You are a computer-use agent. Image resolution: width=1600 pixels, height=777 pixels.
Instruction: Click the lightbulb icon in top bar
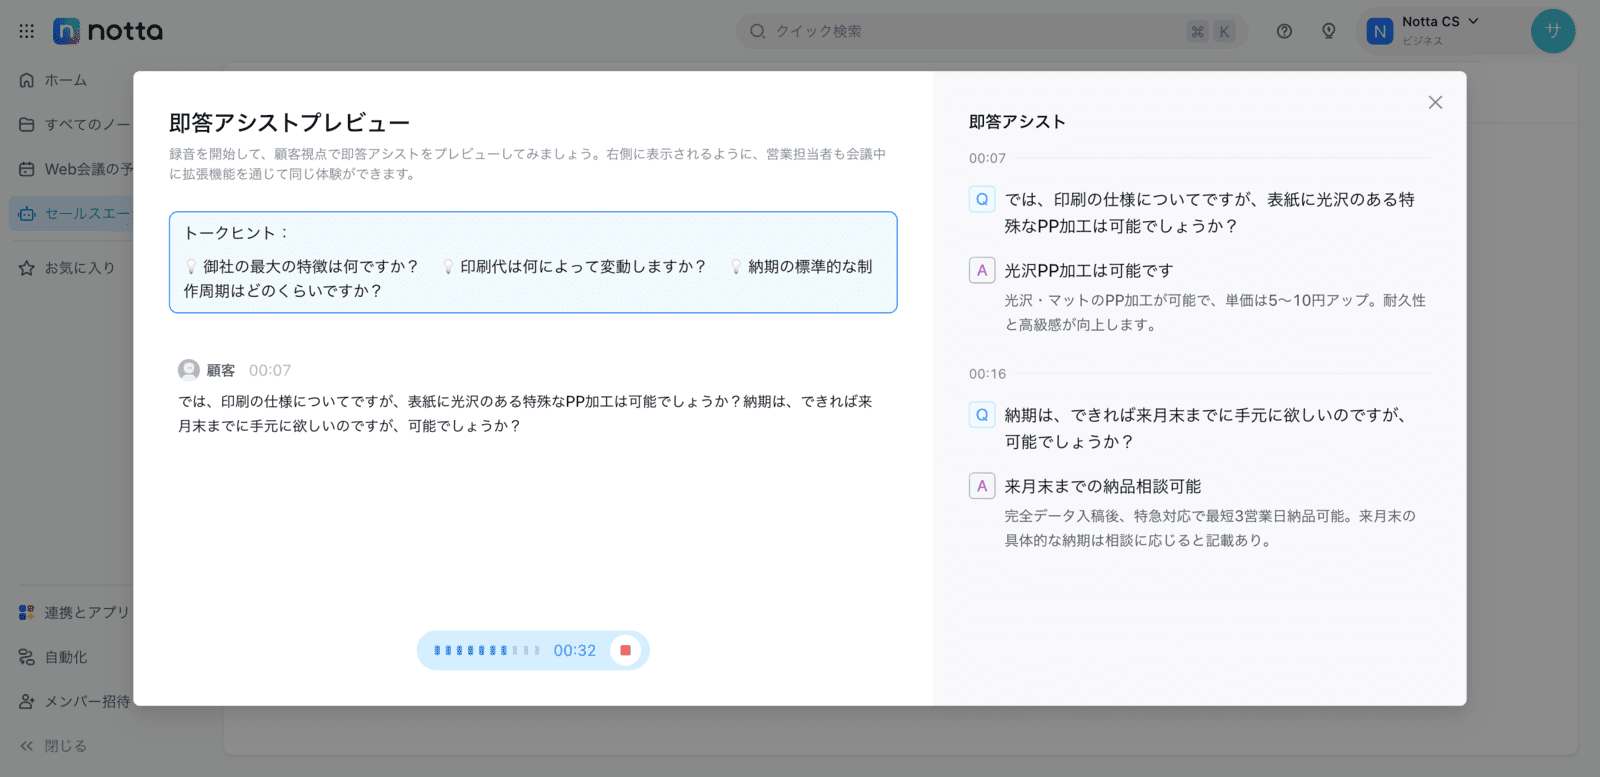click(1329, 31)
